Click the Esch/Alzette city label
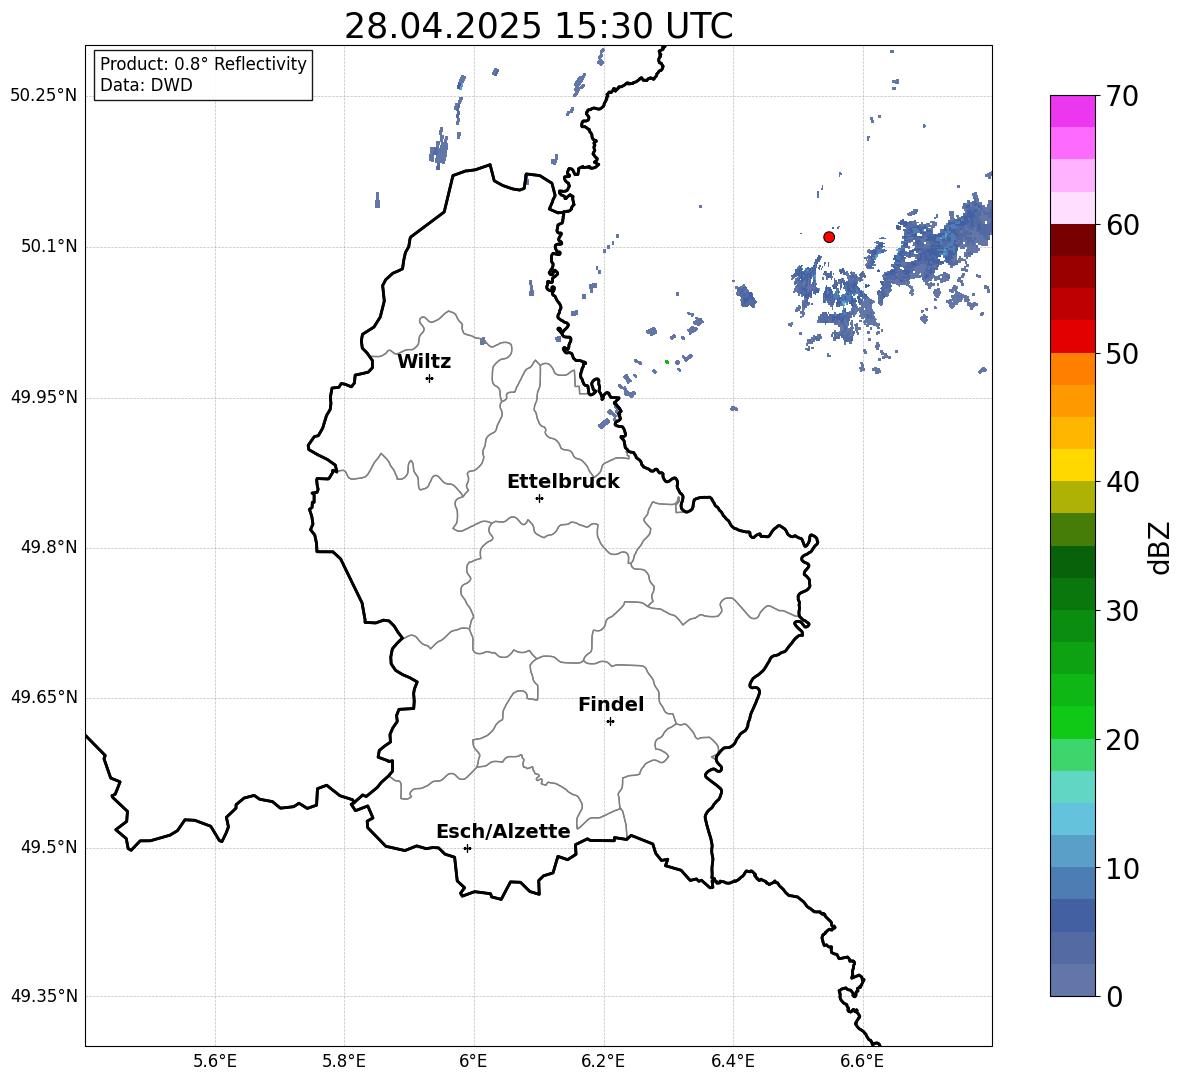Viewport: 1184px width, 1081px height. 503,832
